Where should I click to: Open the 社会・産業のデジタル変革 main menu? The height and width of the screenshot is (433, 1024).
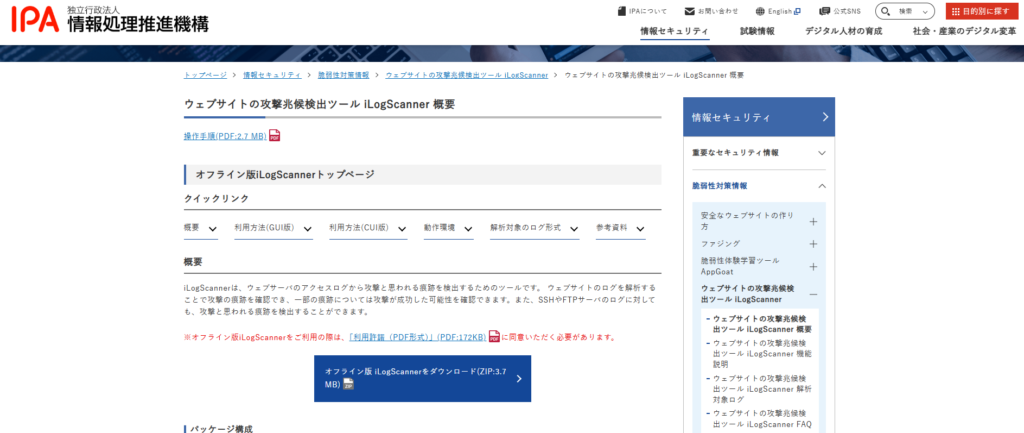coord(965,31)
